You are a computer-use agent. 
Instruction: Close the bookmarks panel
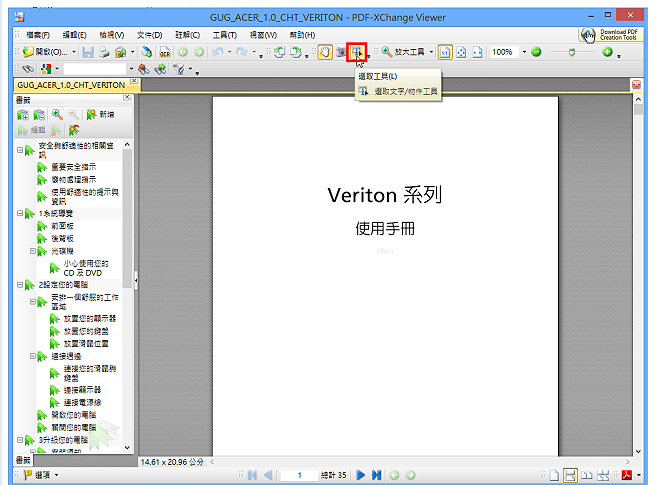point(127,97)
